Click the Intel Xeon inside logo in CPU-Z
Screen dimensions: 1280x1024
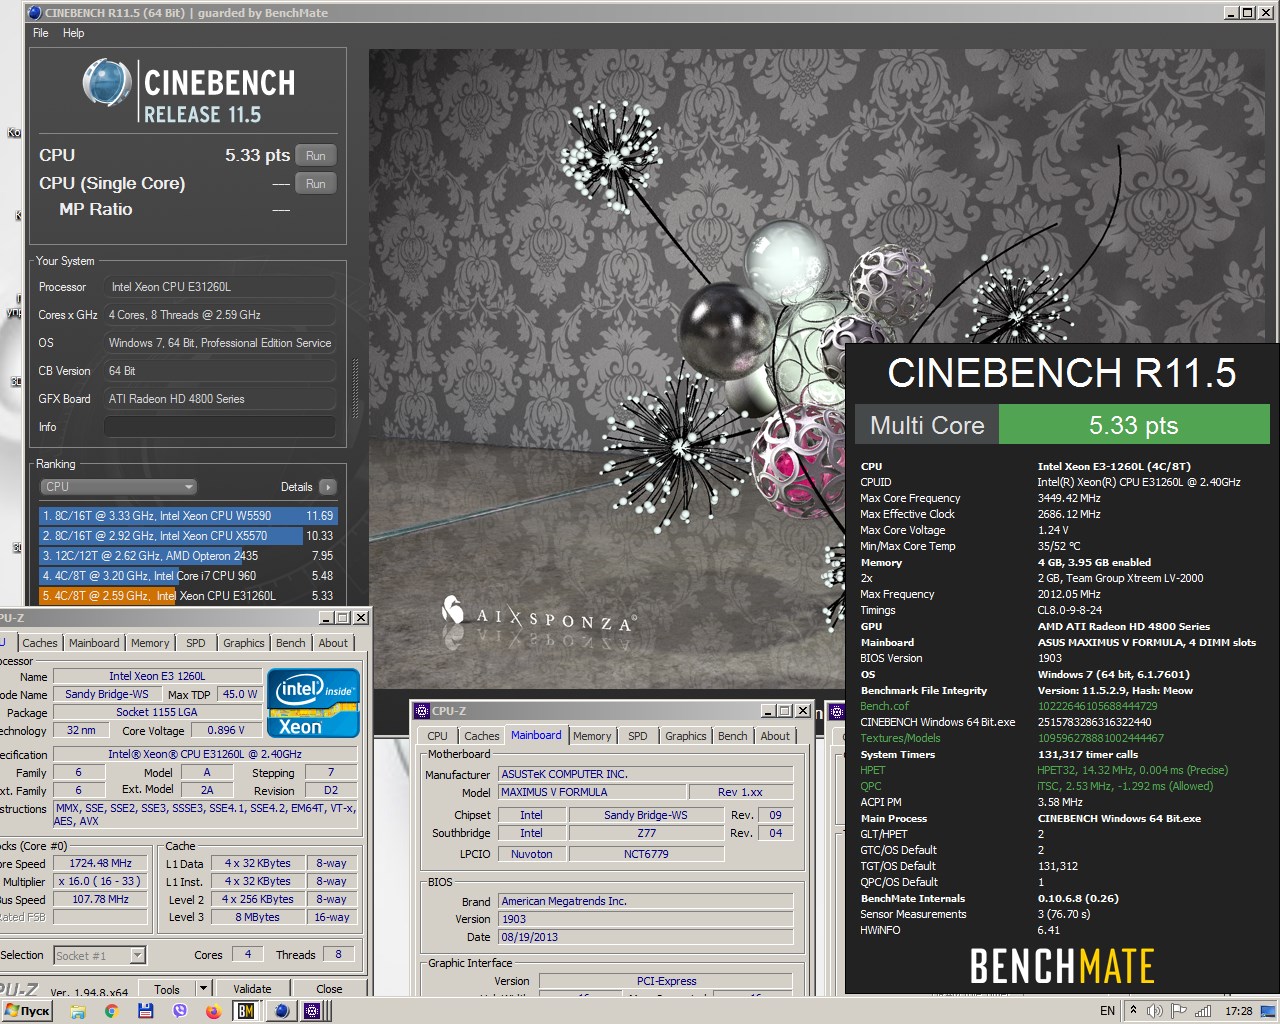pos(313,703)
